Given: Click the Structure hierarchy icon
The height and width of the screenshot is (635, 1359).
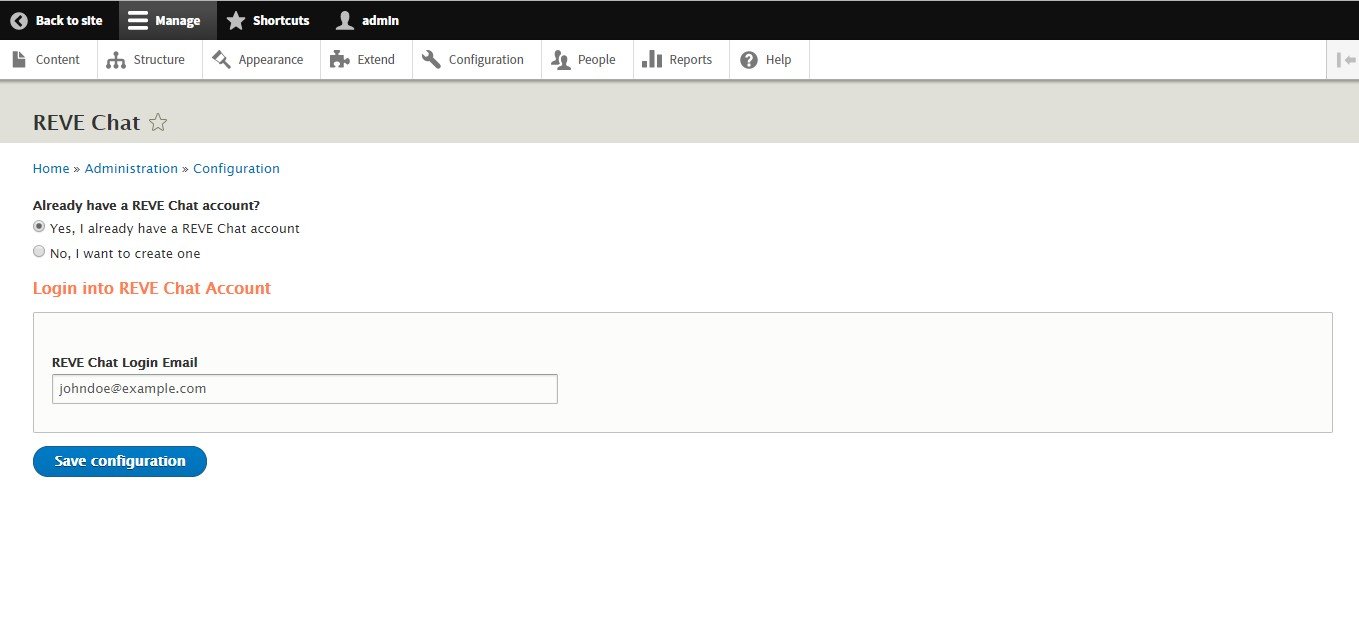Looking at the screenshot, I should 116,60.
